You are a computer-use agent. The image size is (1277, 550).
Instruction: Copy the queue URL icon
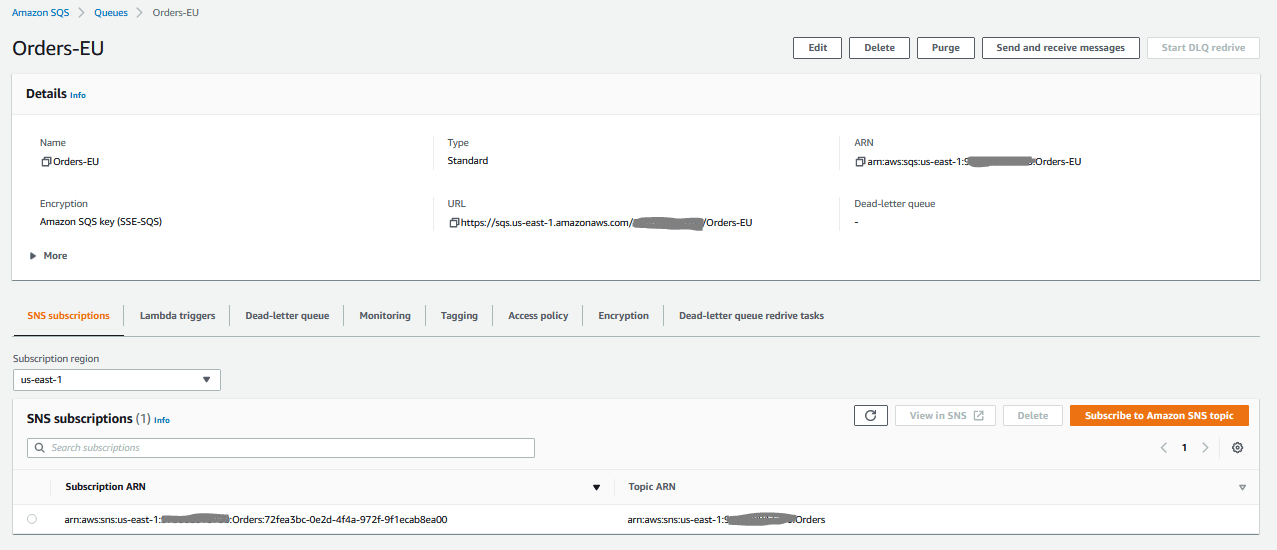tap(454, 222)
